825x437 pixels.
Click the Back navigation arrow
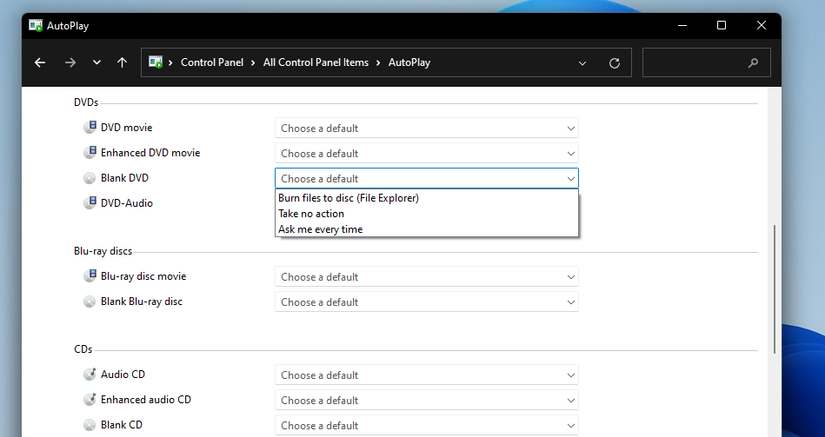(40, 62)
